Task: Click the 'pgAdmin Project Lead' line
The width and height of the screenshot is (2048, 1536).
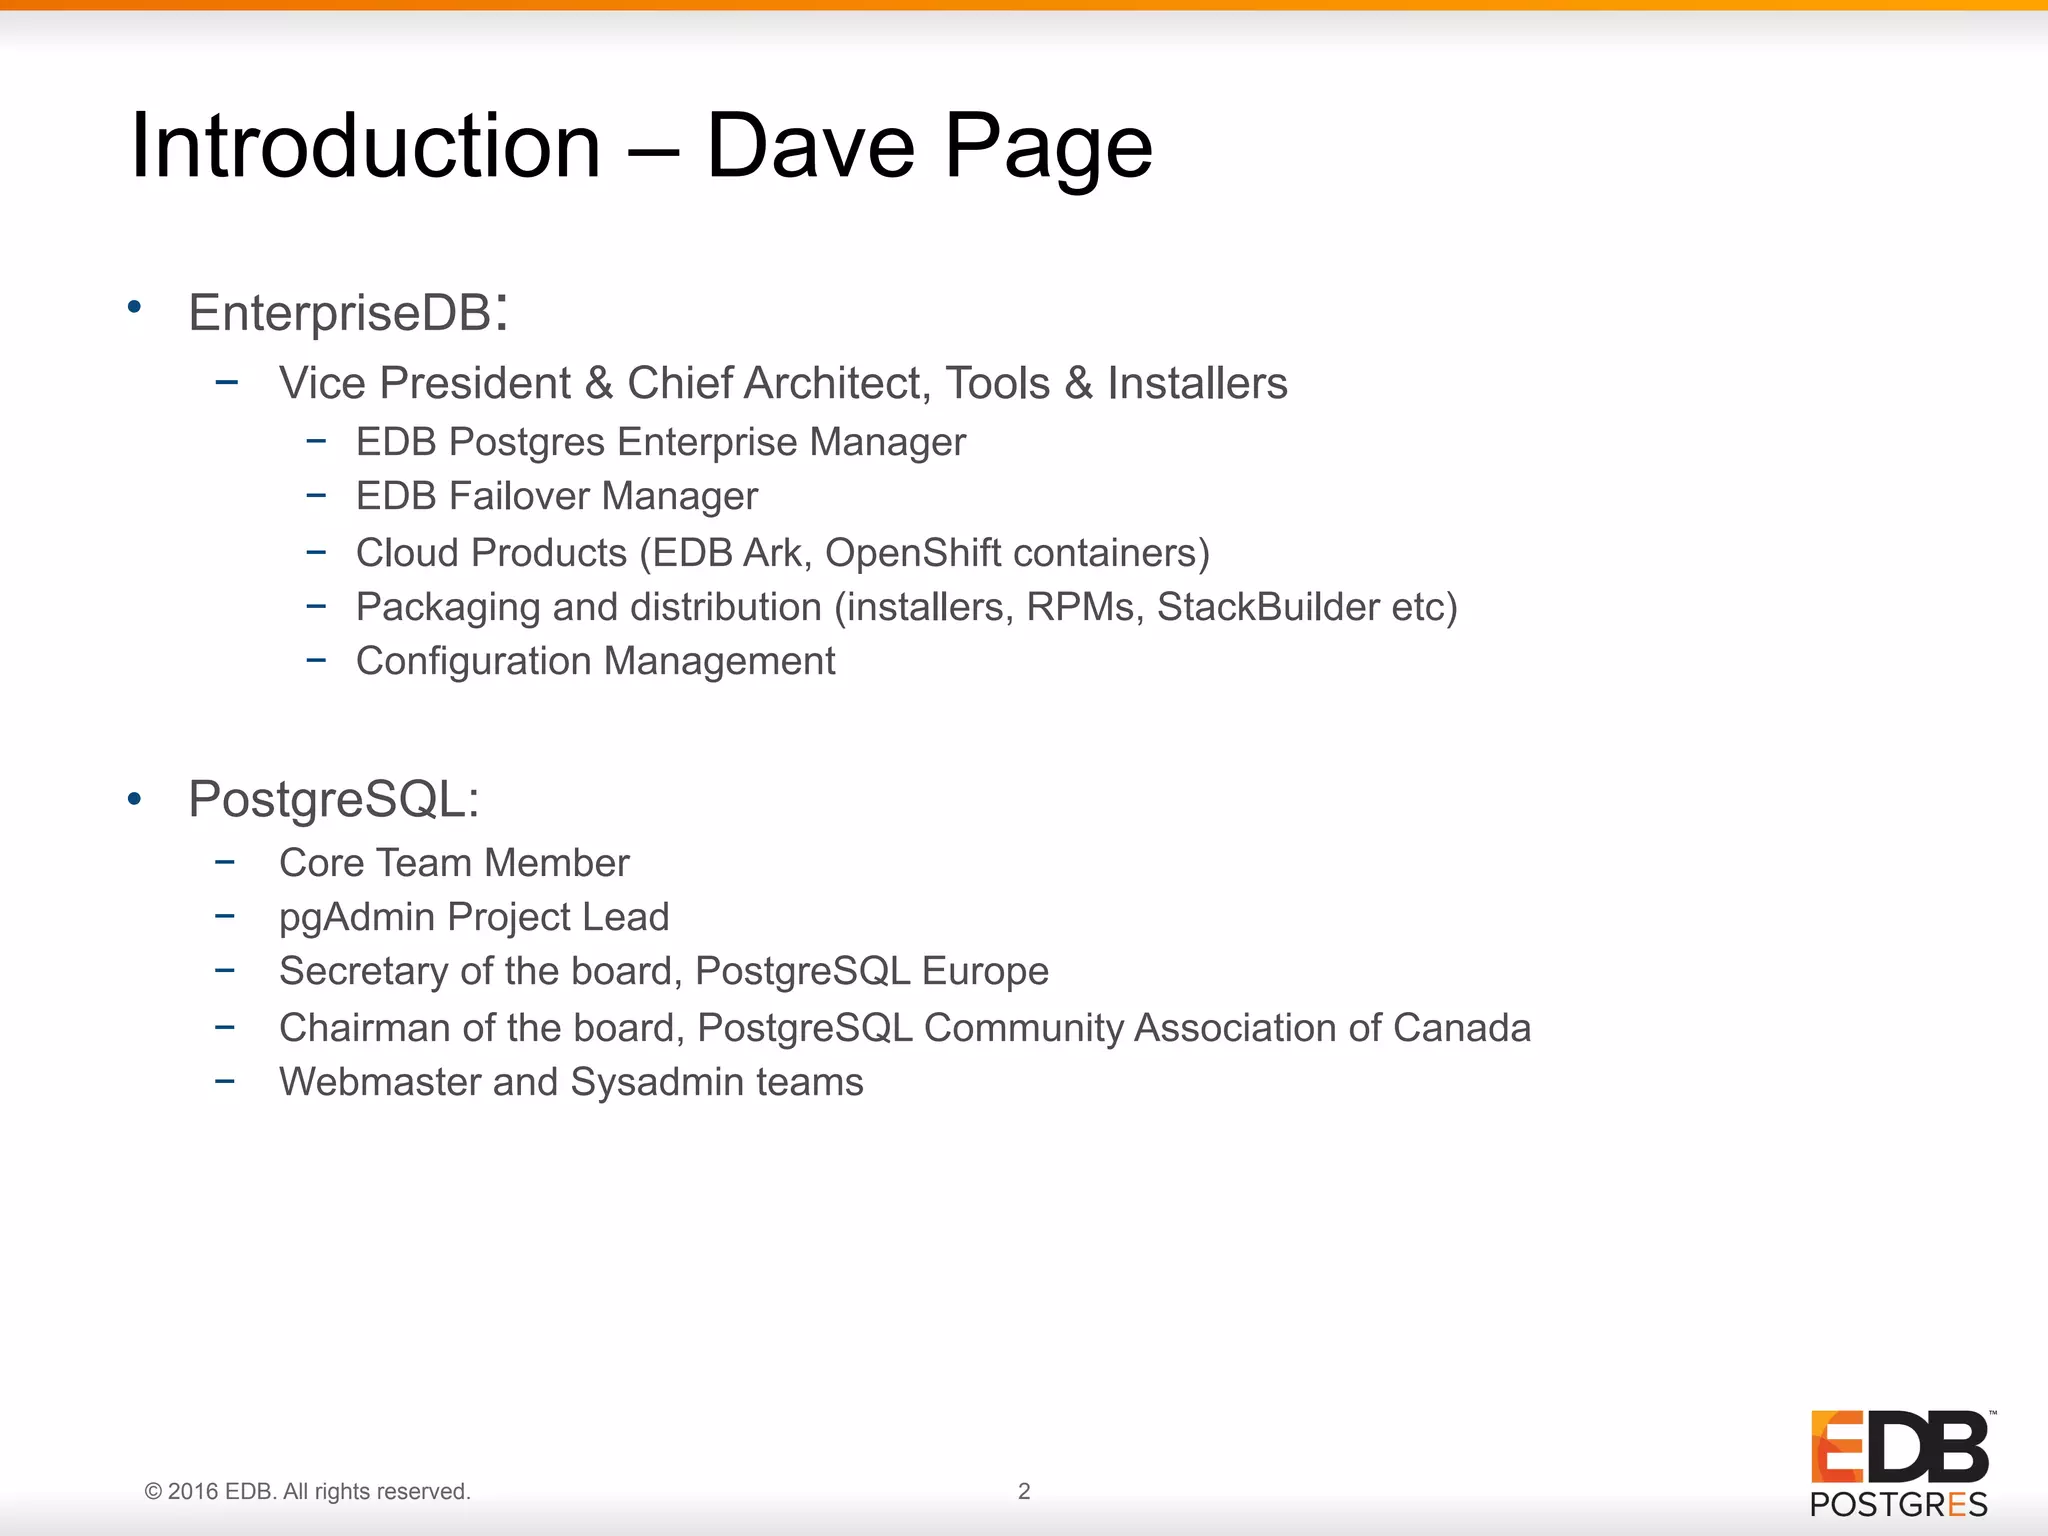Action: click(474, 917)
